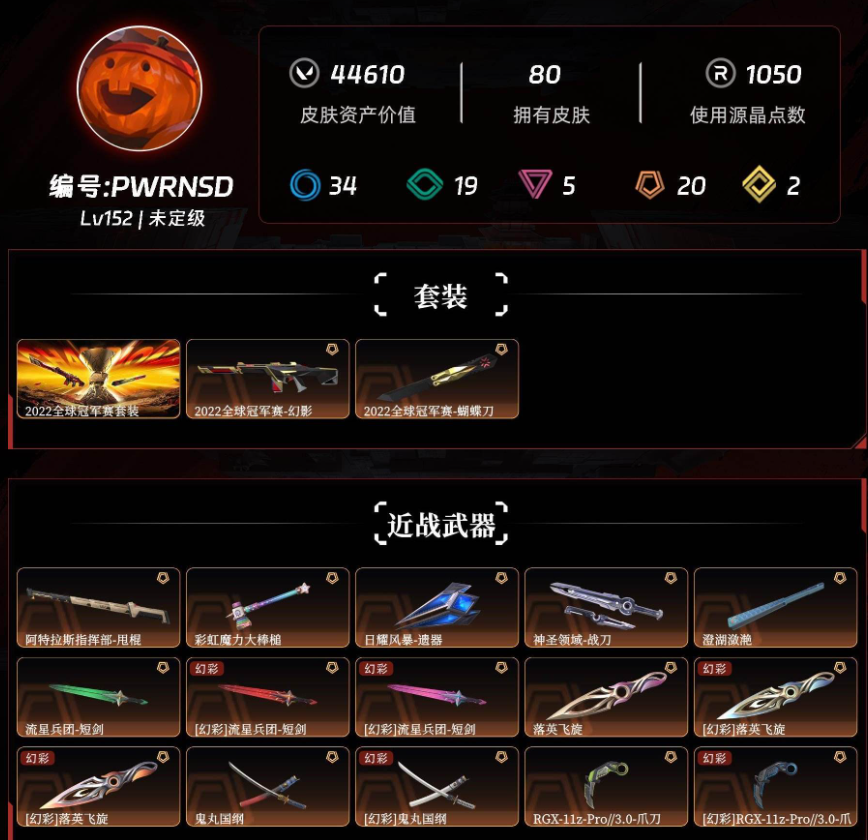Select the green 流星兵团-短剑 card

point(99,697)
